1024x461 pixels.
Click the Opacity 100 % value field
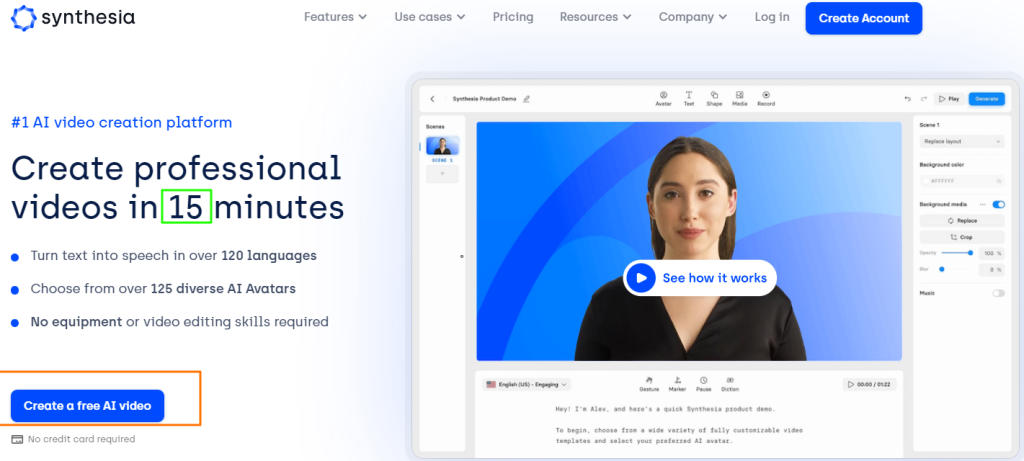click(991, 253)
